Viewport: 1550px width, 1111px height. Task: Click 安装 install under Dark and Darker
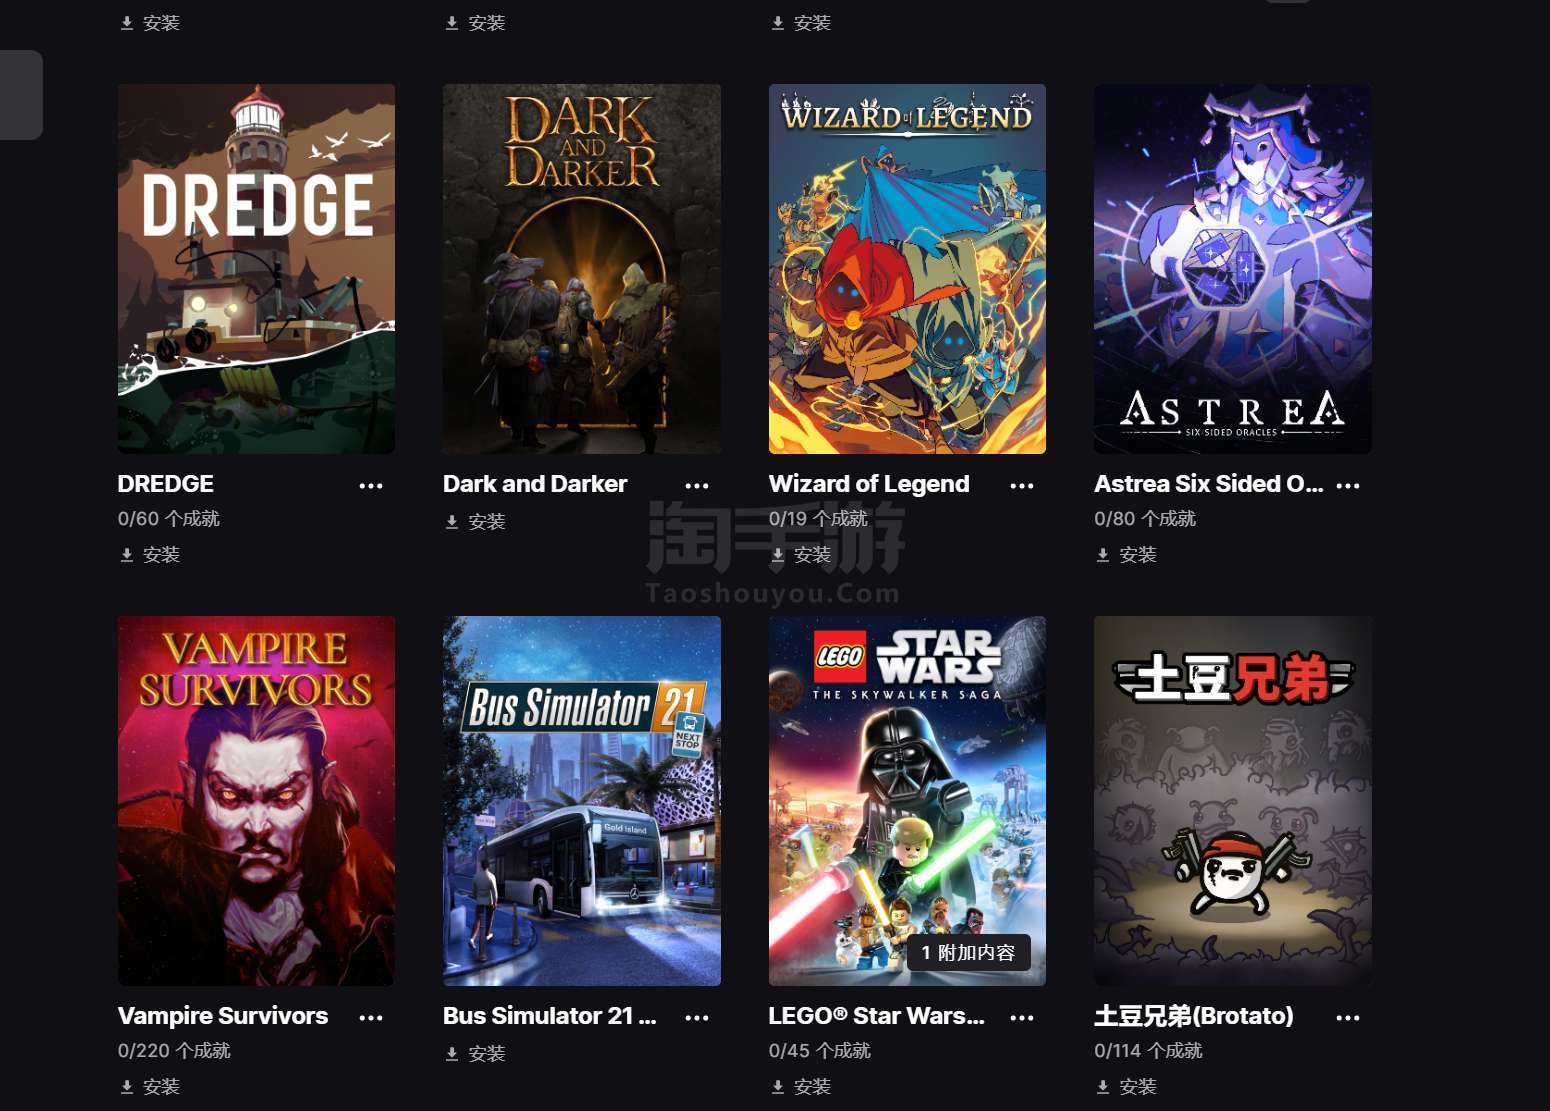point(475,522)
